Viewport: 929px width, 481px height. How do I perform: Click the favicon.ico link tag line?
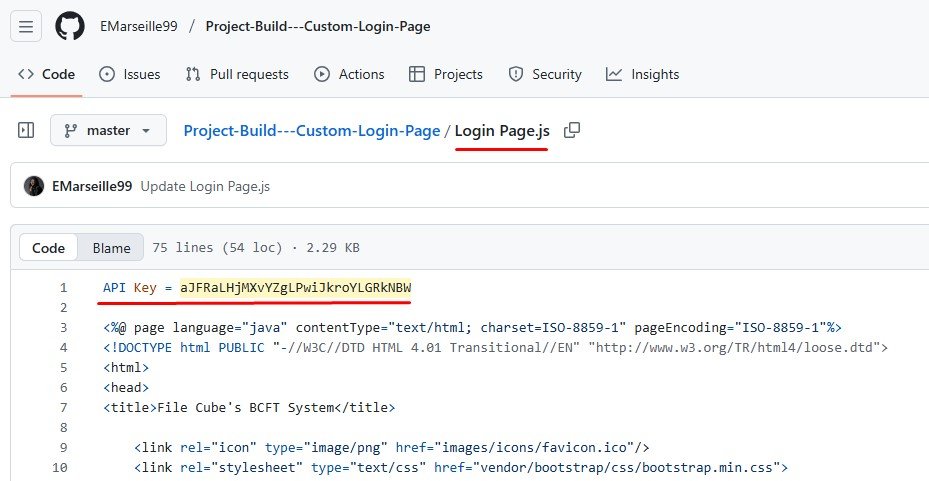[x=392, y=447]
